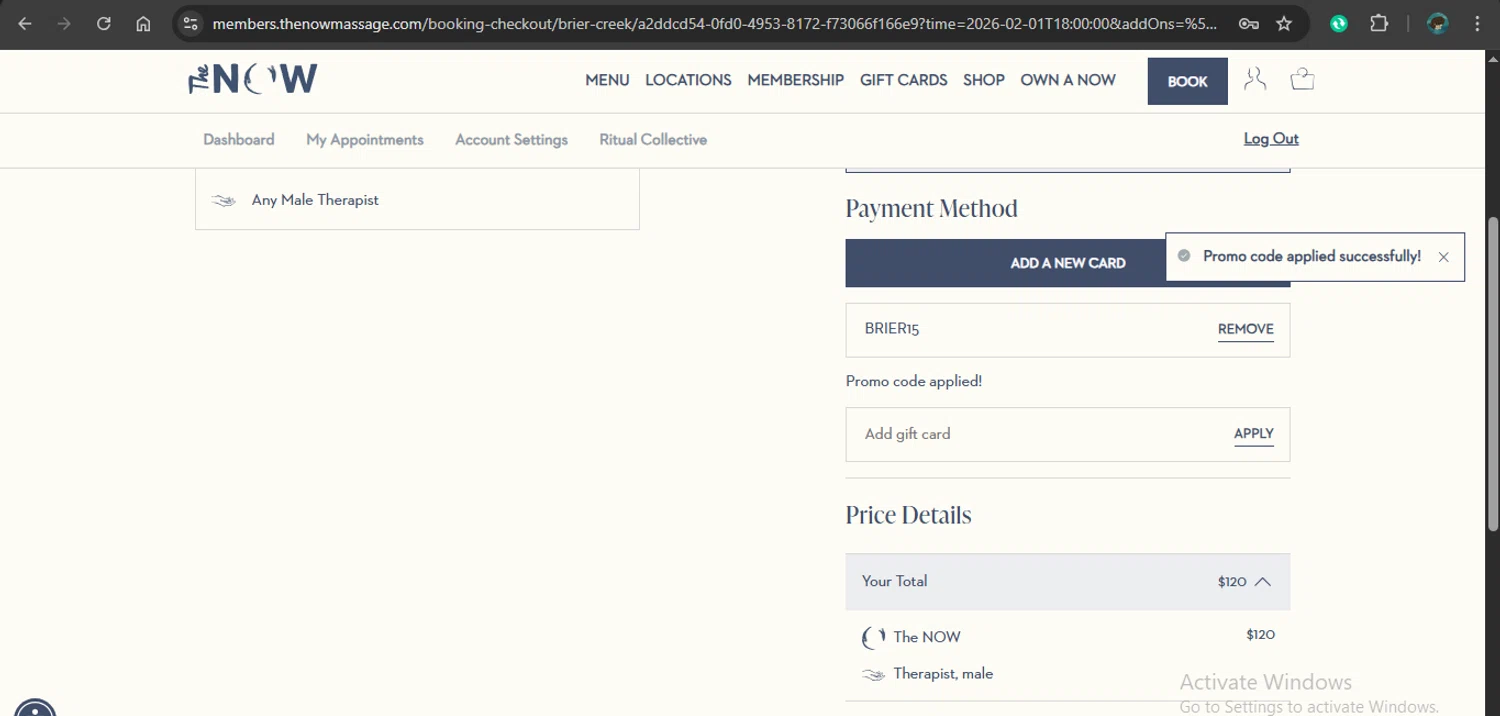1500x716 pixels.
Task: Go back in browser history
Action: (25, 24)
